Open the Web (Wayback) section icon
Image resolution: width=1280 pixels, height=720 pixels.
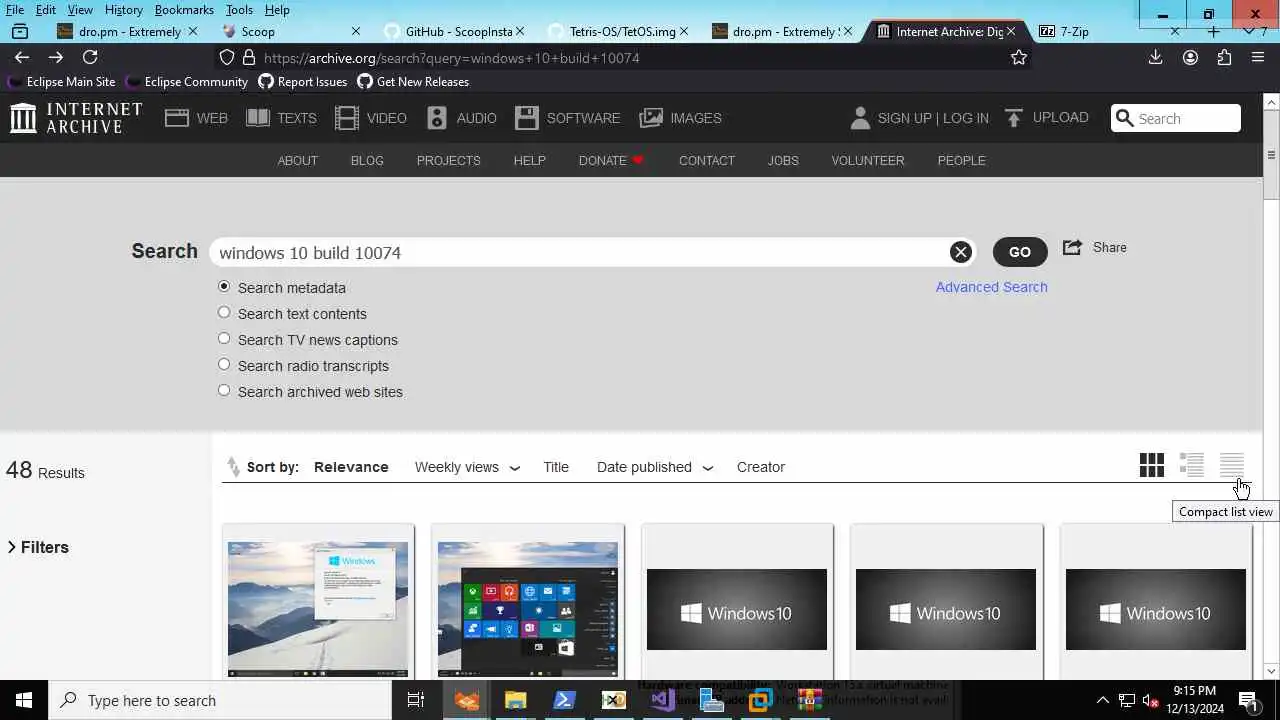(x=177, y=118)
